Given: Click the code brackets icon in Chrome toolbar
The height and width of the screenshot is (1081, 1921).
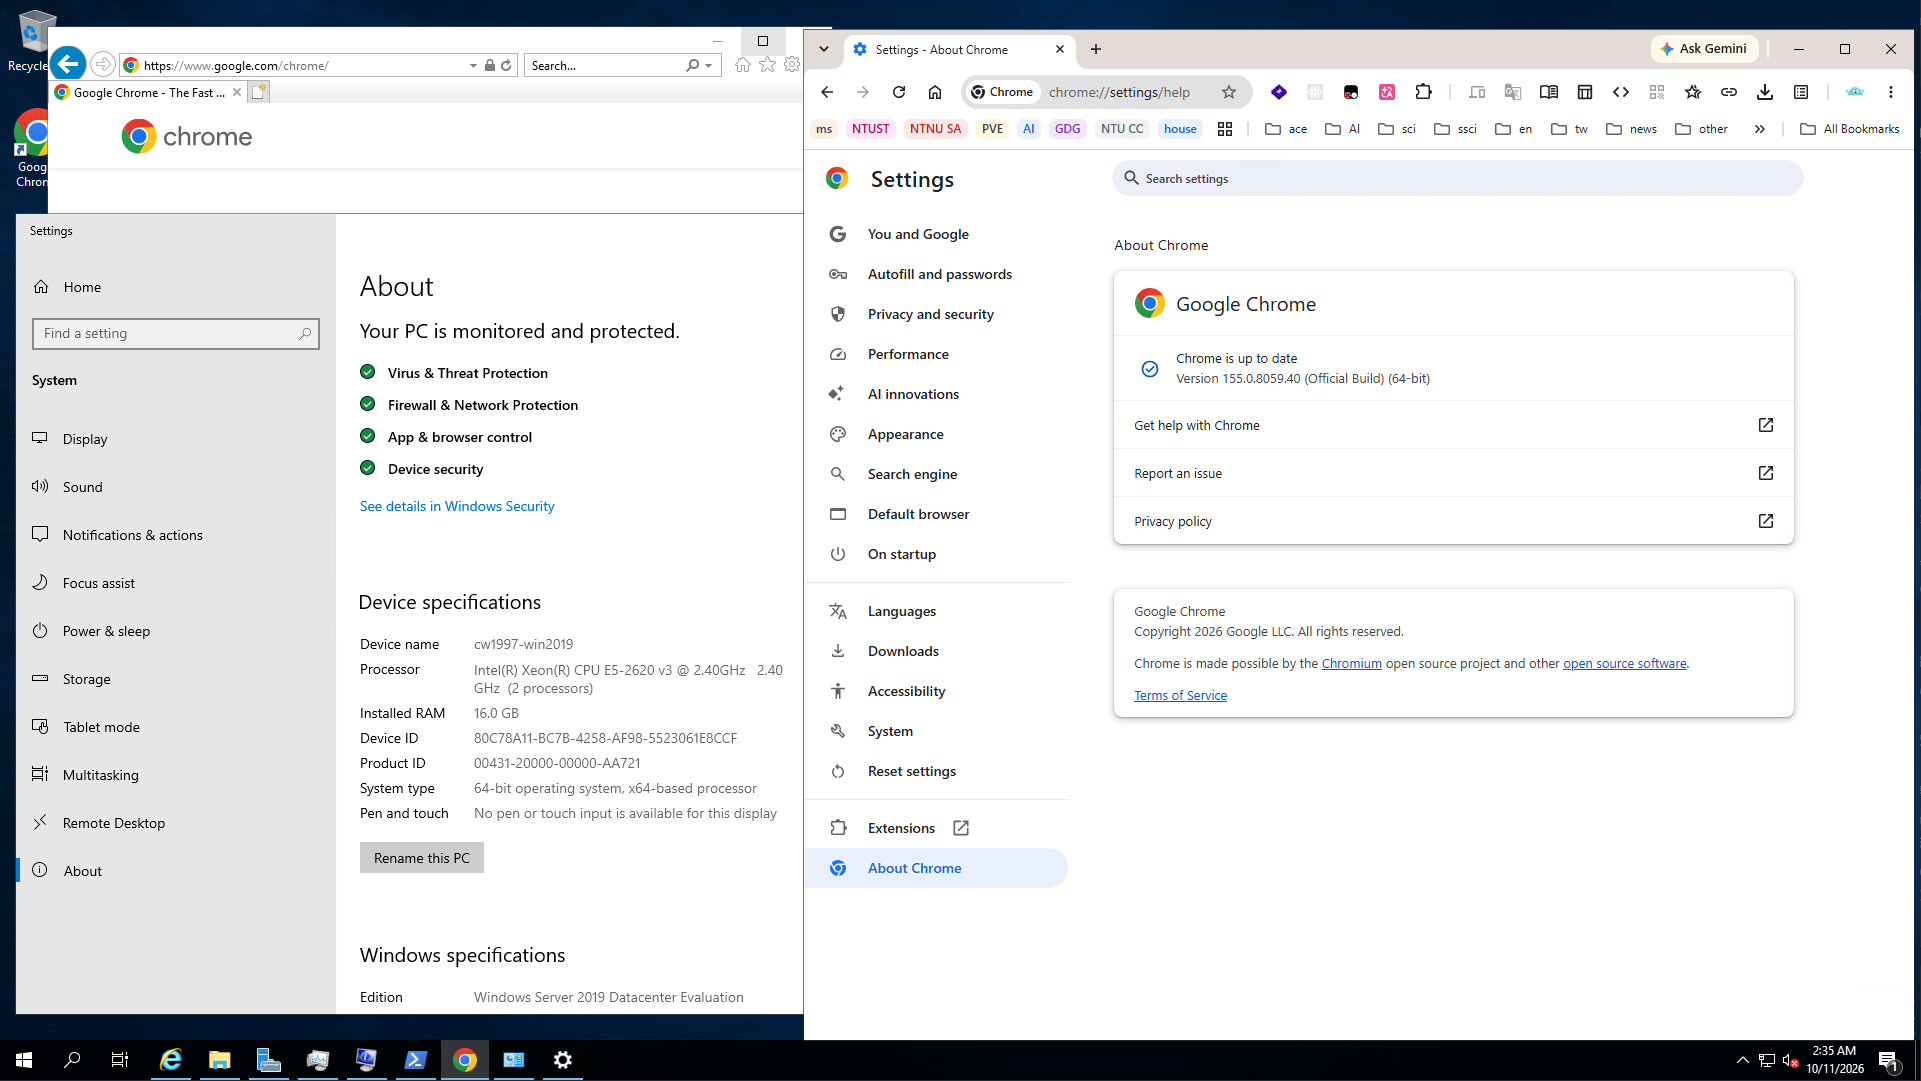Looking at the screenshot, I should pyautogui.click(x=1621, y=92).
